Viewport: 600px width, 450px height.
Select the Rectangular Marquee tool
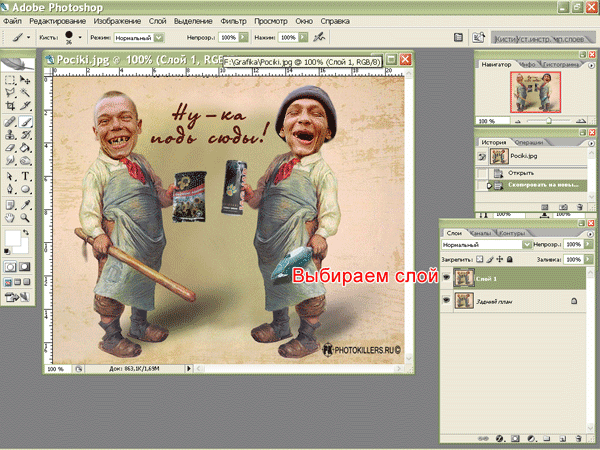(10, 80)
